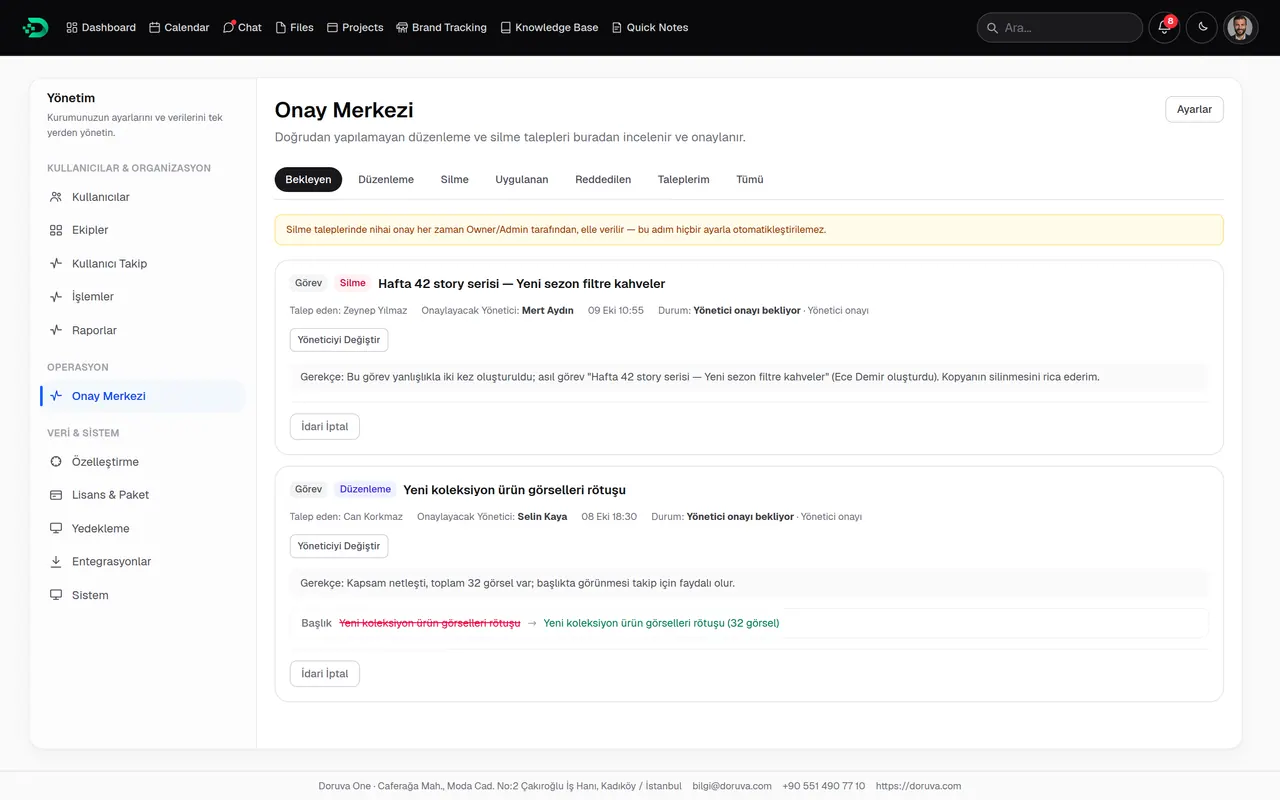Click the İşlemler activity icon

56,297
